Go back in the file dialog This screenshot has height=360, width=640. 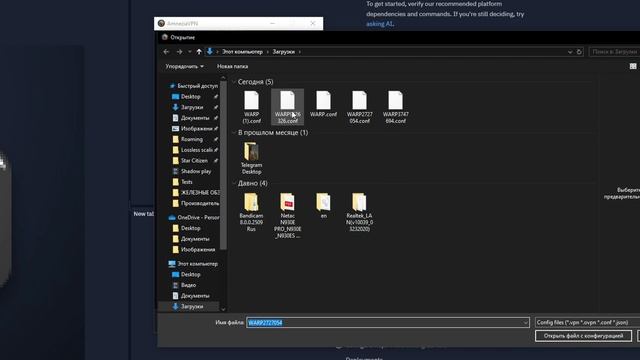(x=166, y=52)
